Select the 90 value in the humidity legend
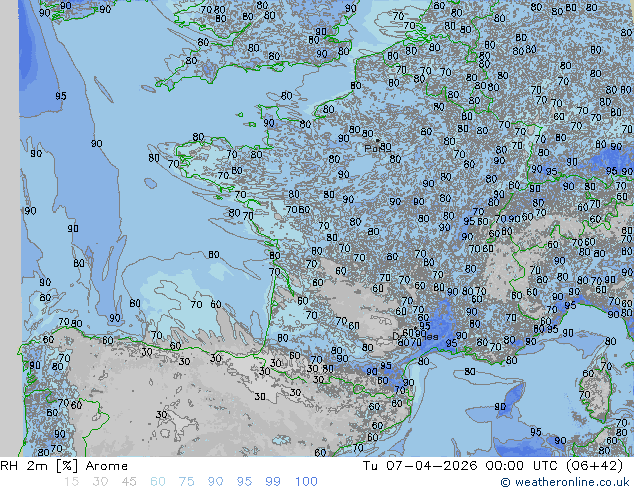Screen dimensions: 634x490 pyautogui.click(x=215, y=482)
